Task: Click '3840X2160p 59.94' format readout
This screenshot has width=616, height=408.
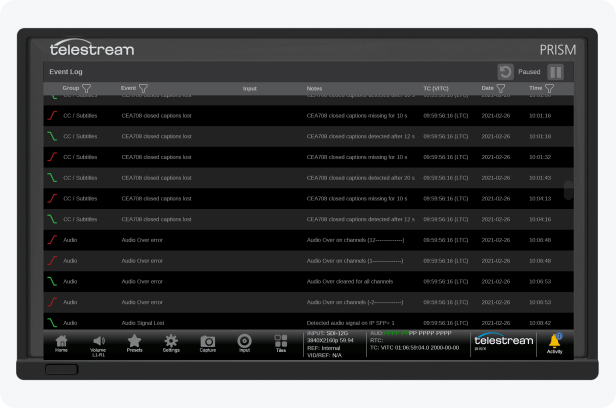Action: pos(330,340)
